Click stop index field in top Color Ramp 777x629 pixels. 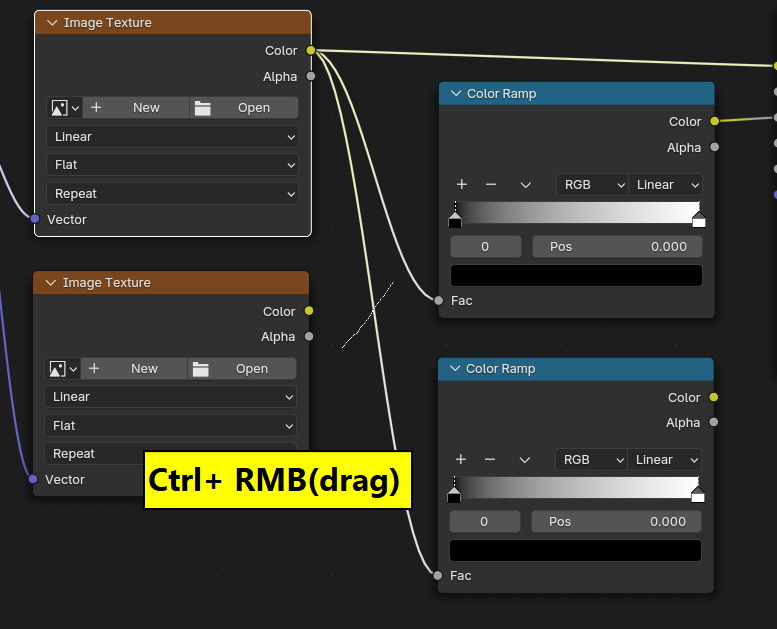tap(486, 246)
